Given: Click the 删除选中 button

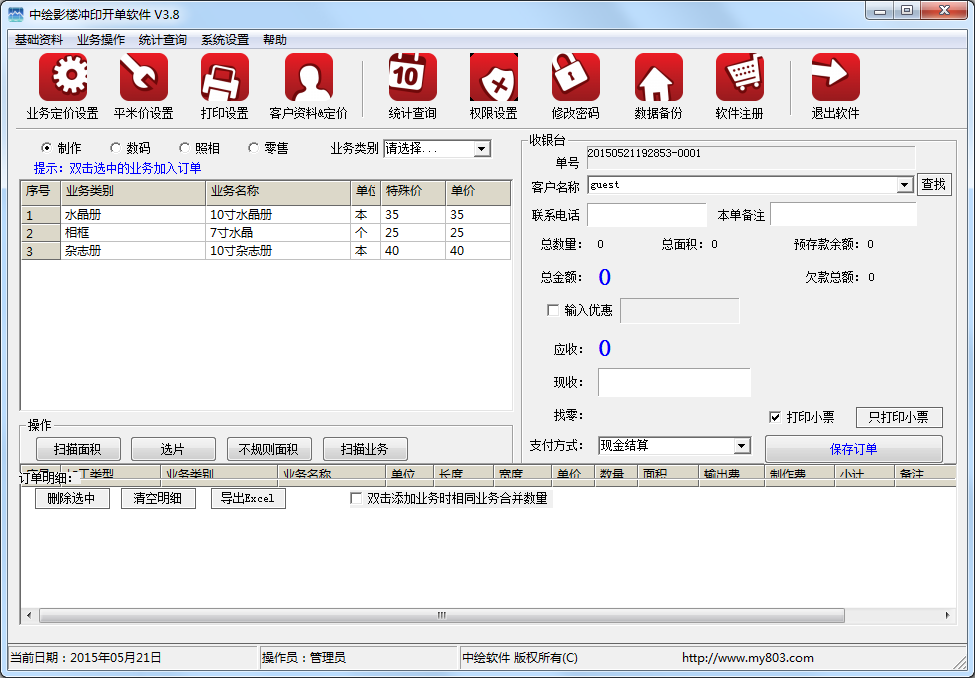Looking at the screenshot, I should 72,498.
